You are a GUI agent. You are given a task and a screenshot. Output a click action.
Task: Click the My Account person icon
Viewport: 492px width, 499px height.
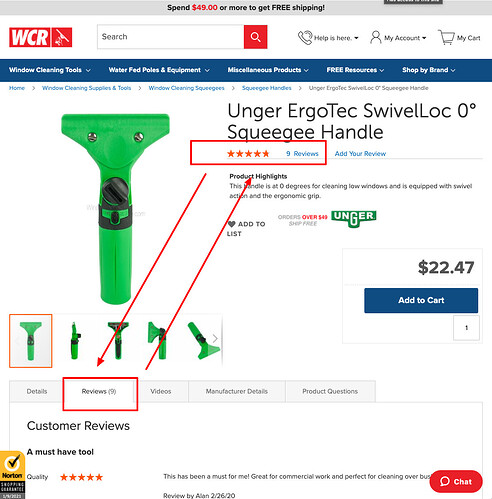click(376, 37)
